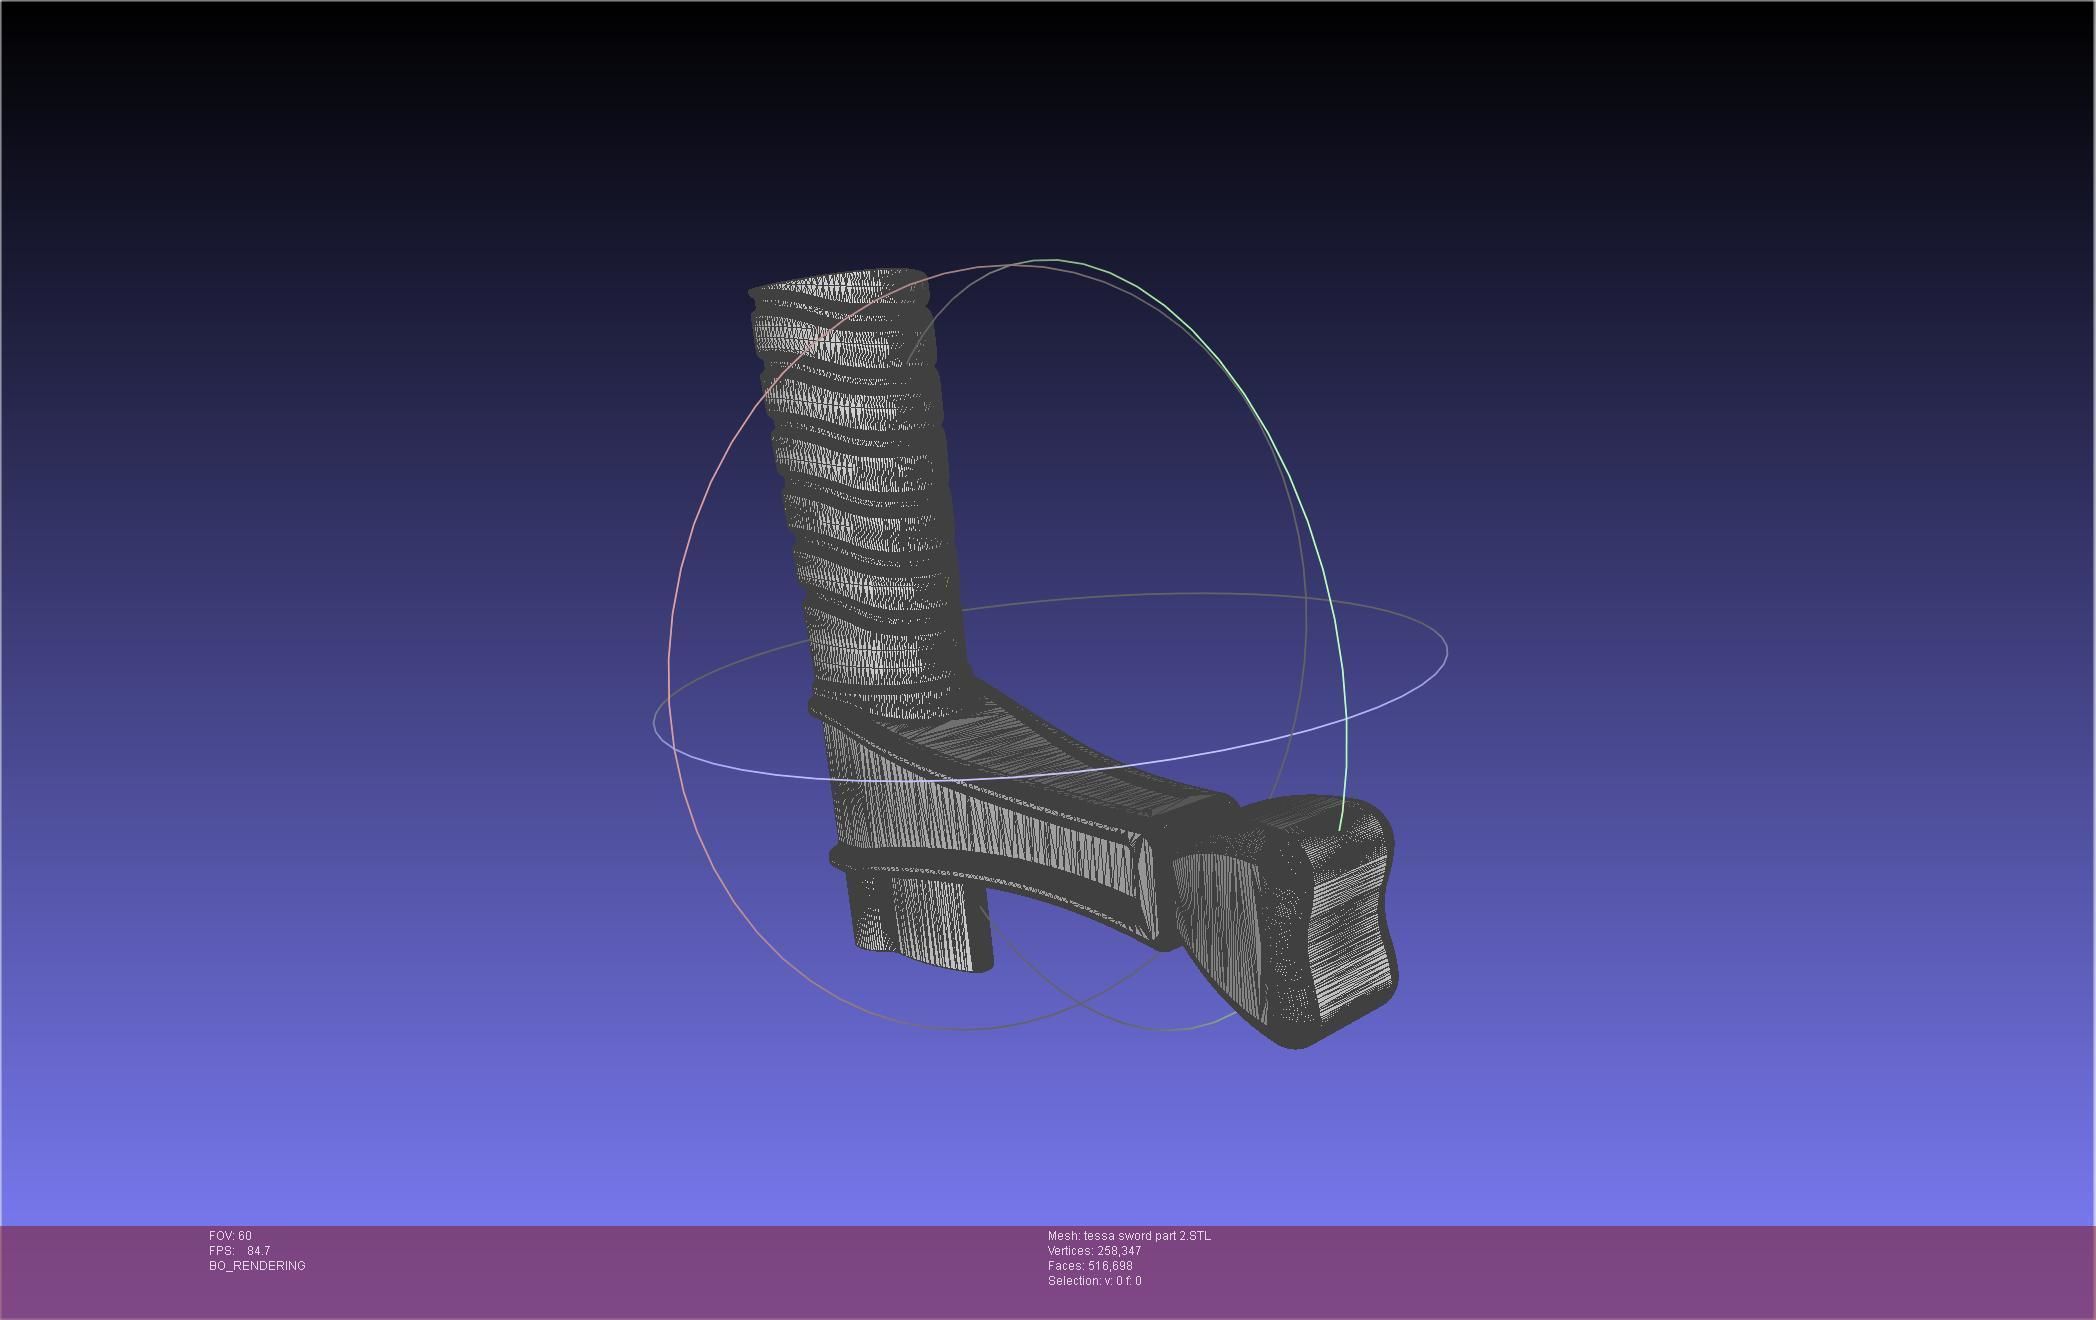This screenshot has height=1320, width=2096.
Task: Click the BO_RENDERING status text
Action: pyautogui.click(x=257, y=1266)
